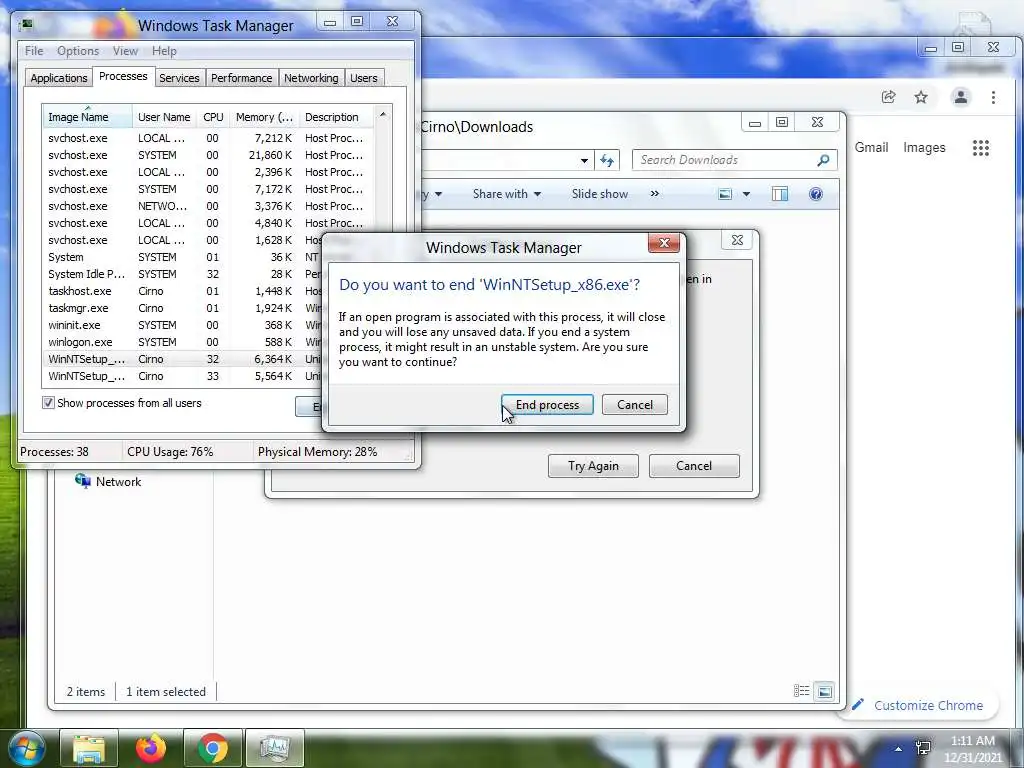The width and height of the screenshot is (1024, 768).
Task: Click Slide show in Explorer toolbar
Action: pos(600,194)
